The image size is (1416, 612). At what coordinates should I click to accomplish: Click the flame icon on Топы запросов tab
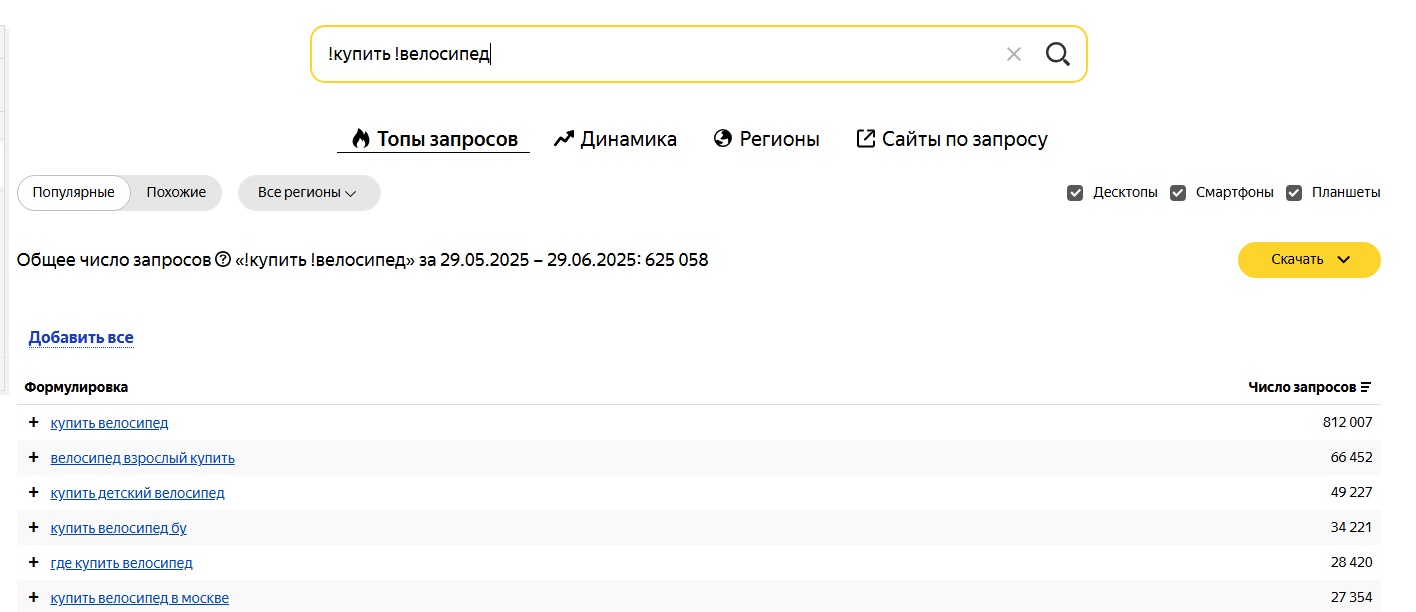tap(360, 137)
